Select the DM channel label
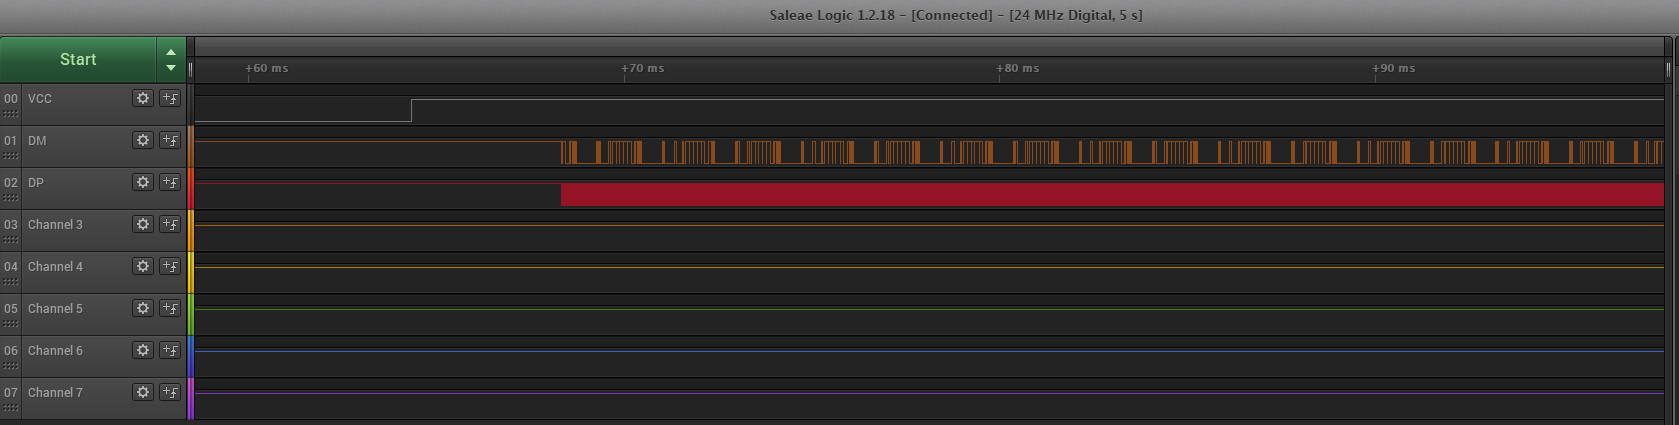 coord(37,141)
